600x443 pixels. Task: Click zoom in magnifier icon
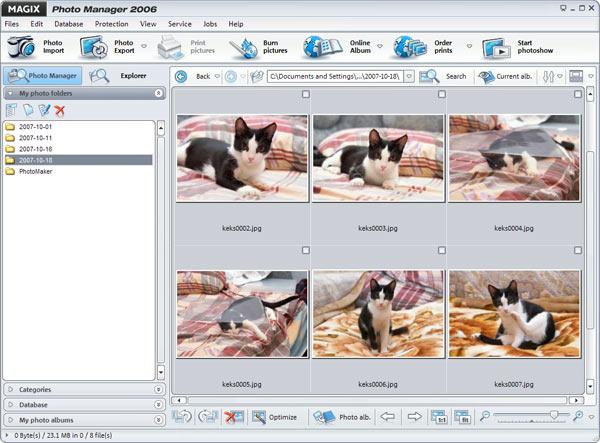point(578,415)
